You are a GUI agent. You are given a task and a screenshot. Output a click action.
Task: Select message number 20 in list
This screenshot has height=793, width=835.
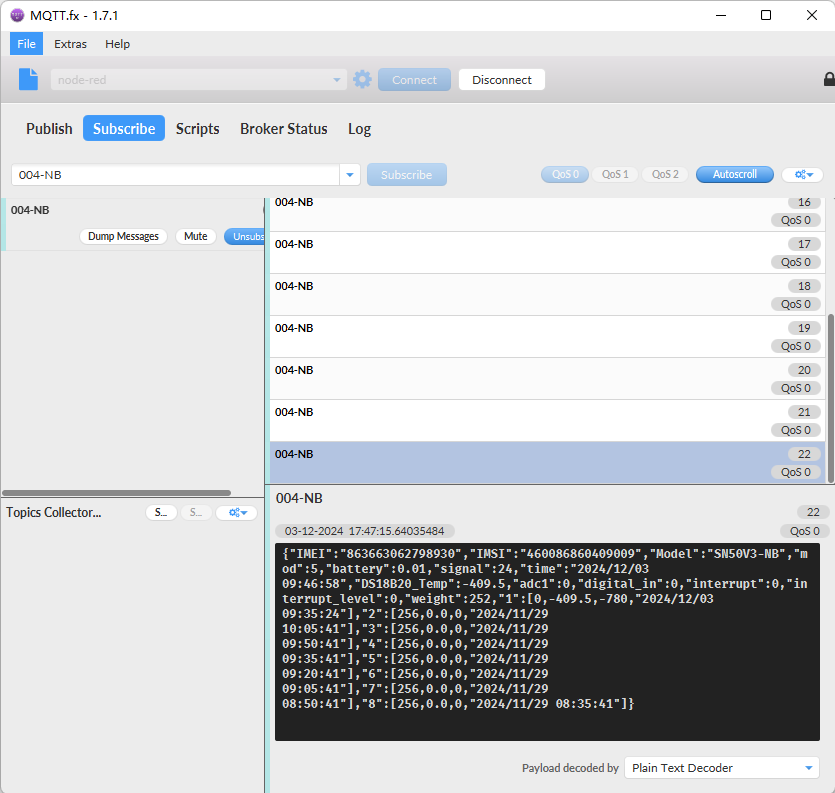coord(547,379)
